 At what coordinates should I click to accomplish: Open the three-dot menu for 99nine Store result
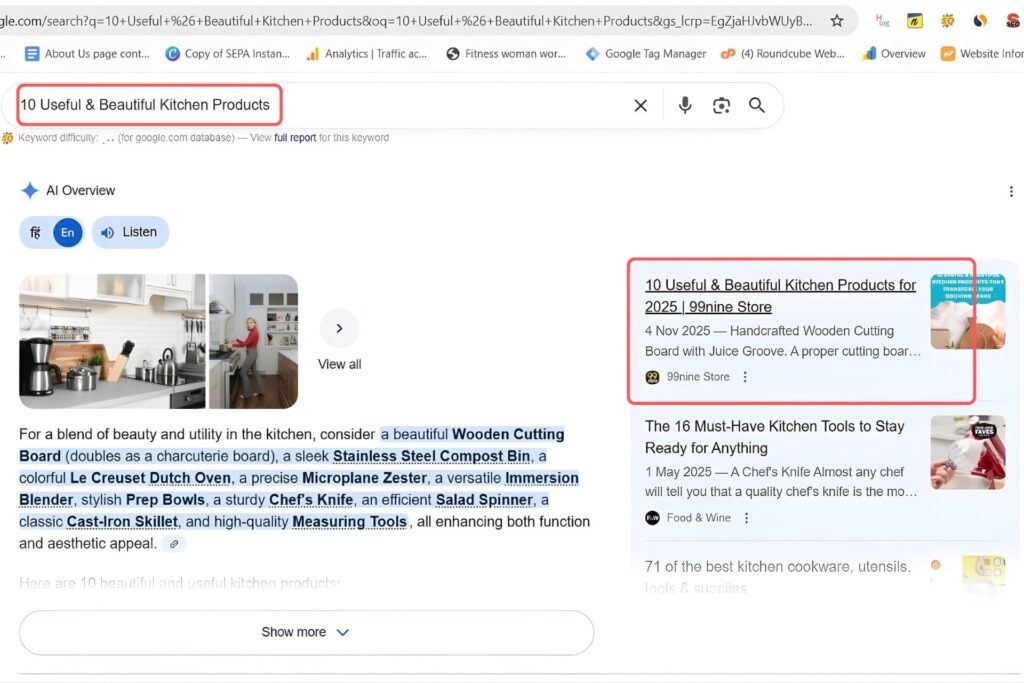tap(745, 377)
